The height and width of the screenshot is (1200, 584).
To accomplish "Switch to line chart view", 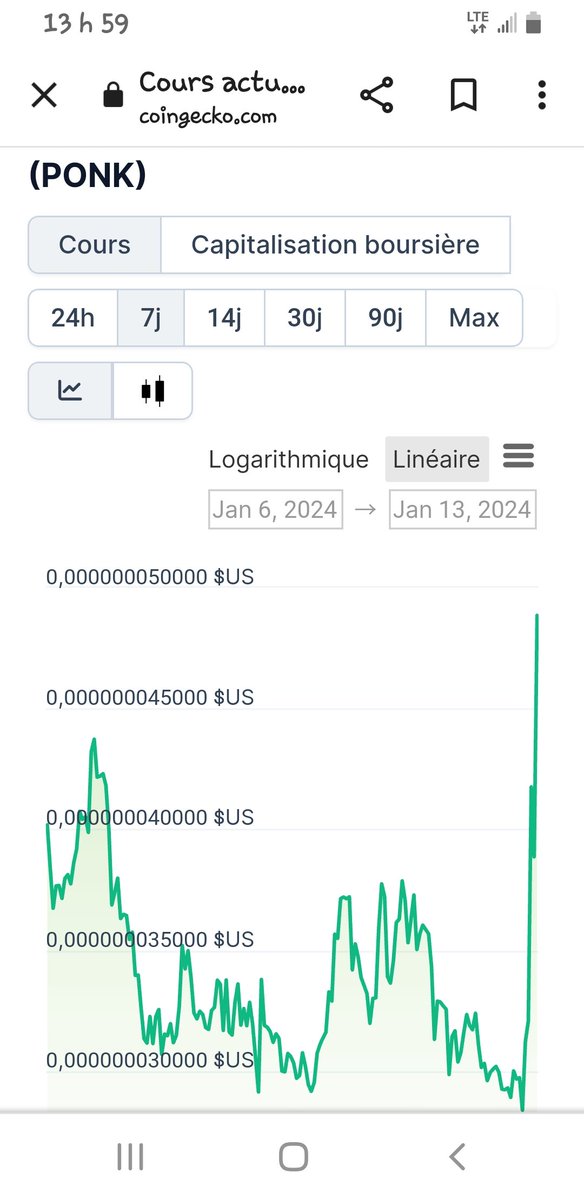I will [70, 390].
